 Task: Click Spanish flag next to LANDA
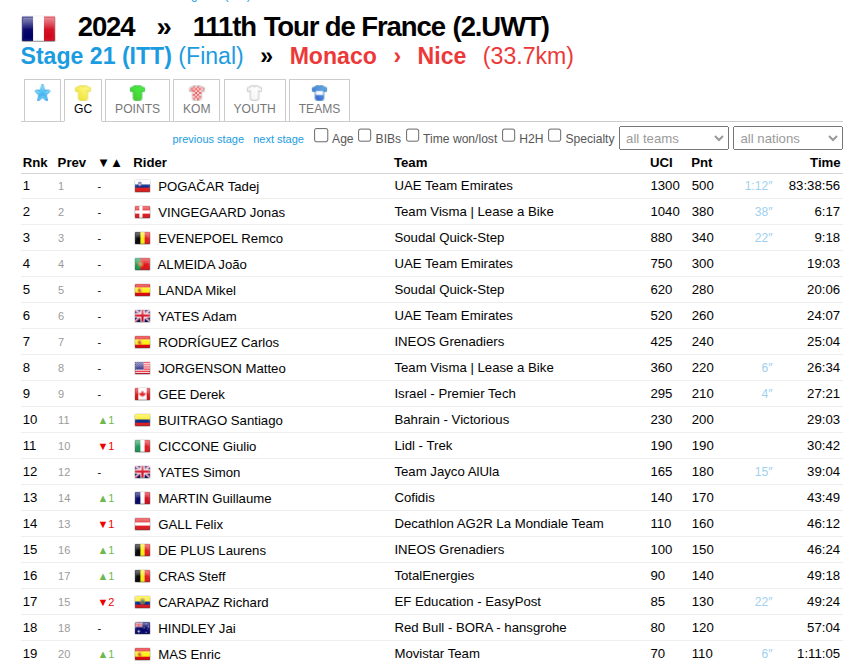click(x=142, y=290)
